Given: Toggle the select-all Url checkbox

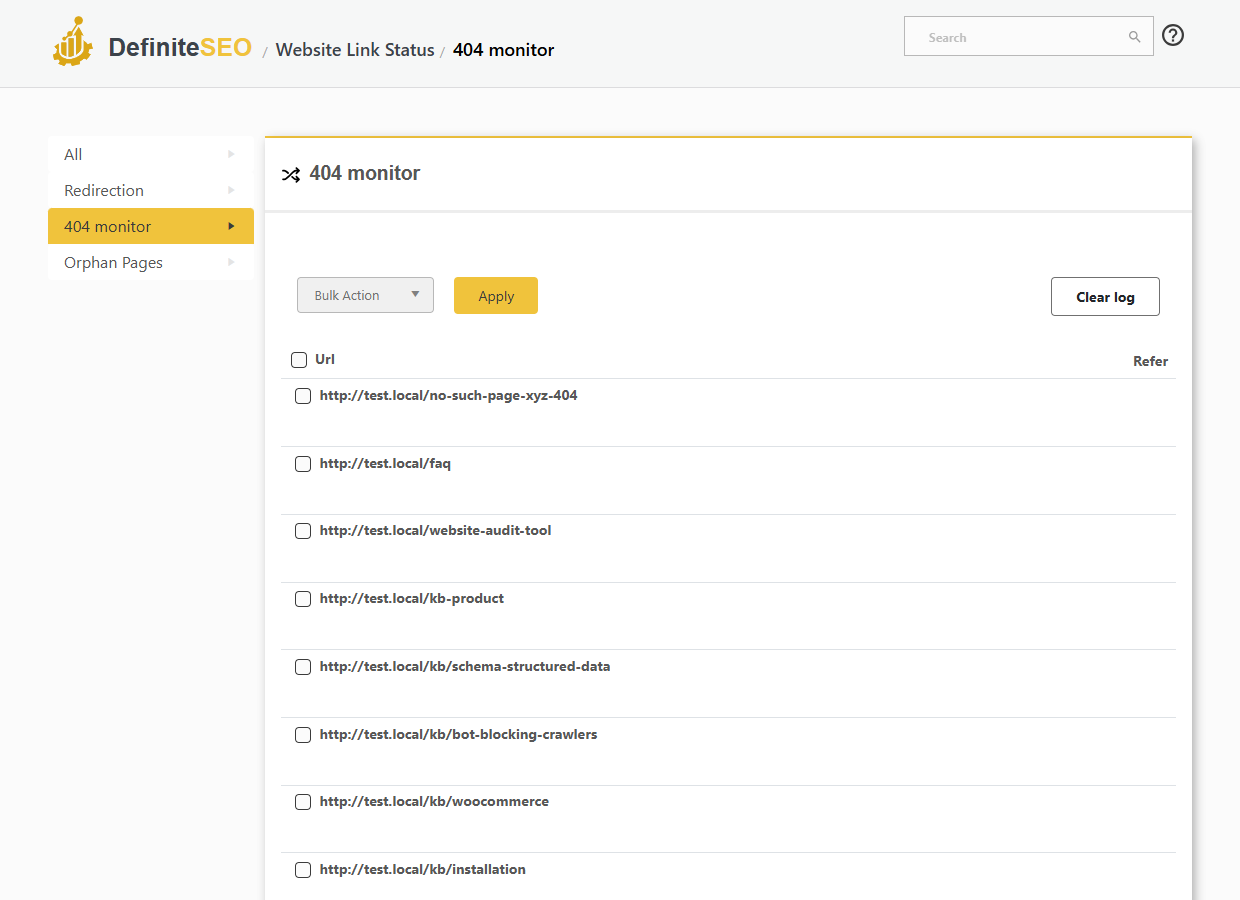Looking at the screenshot, I should [299, 360].
